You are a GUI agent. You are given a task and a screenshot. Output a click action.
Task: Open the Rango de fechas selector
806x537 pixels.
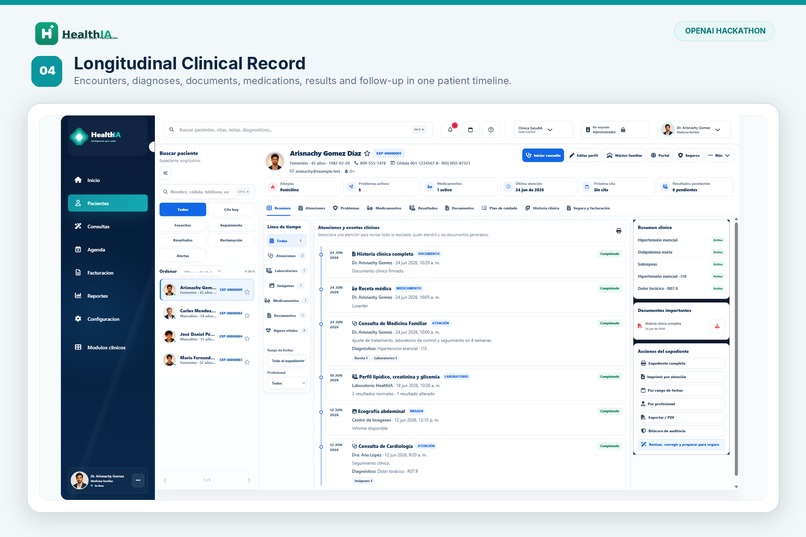point(287,361)
